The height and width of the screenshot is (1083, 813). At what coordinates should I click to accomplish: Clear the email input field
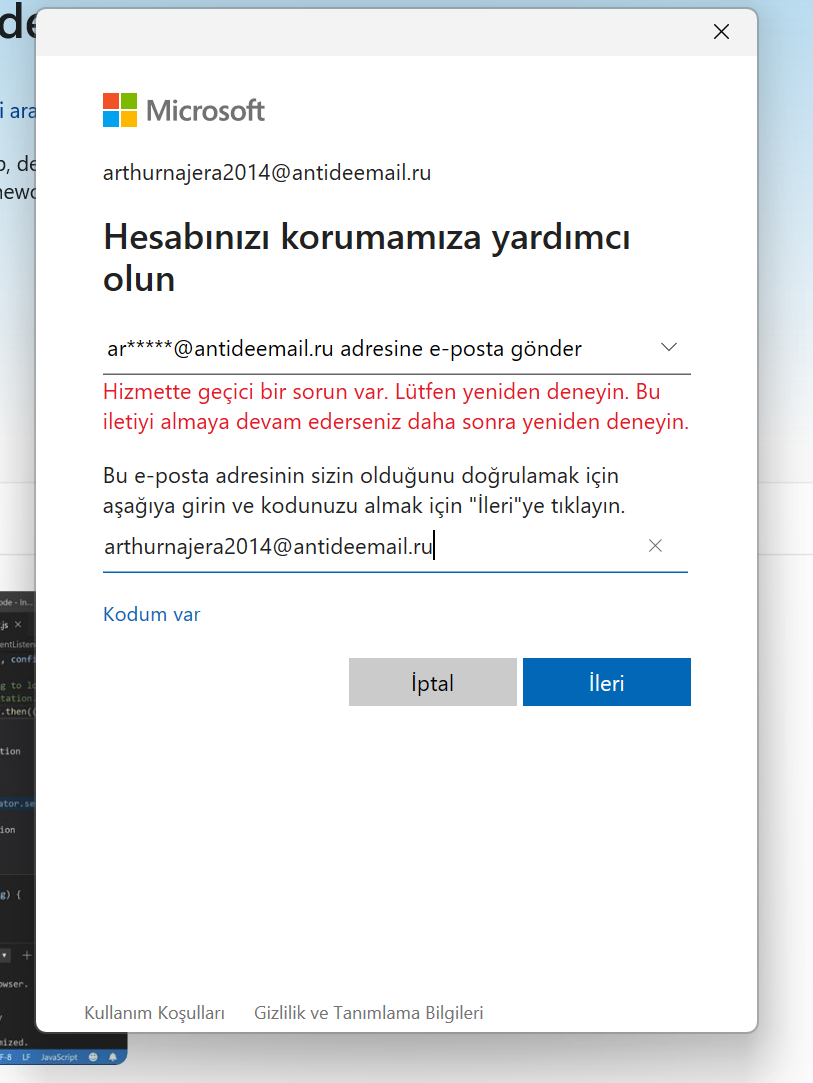click(655, 546)
